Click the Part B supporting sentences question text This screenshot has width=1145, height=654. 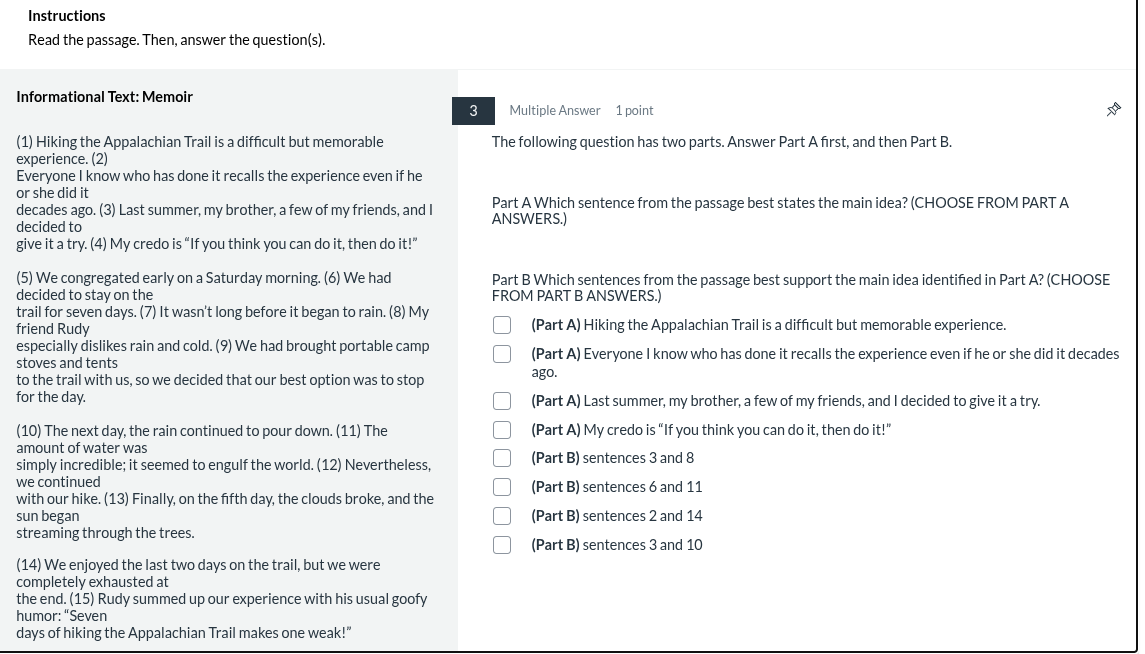coord(800,287)
